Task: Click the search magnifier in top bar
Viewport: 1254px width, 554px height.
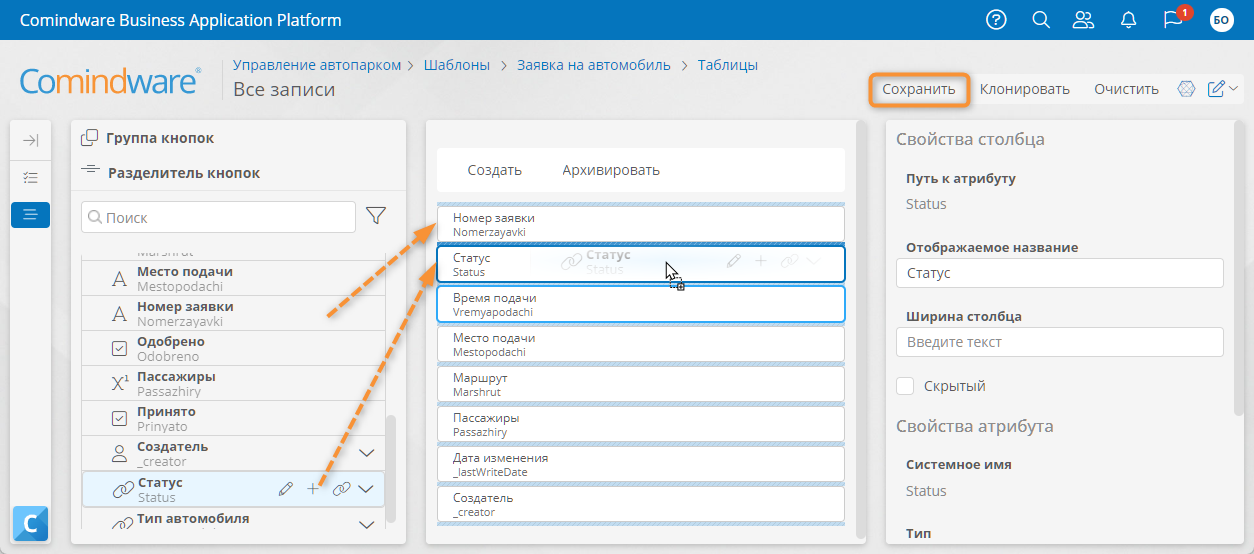Action: [x=1040, y=20]
